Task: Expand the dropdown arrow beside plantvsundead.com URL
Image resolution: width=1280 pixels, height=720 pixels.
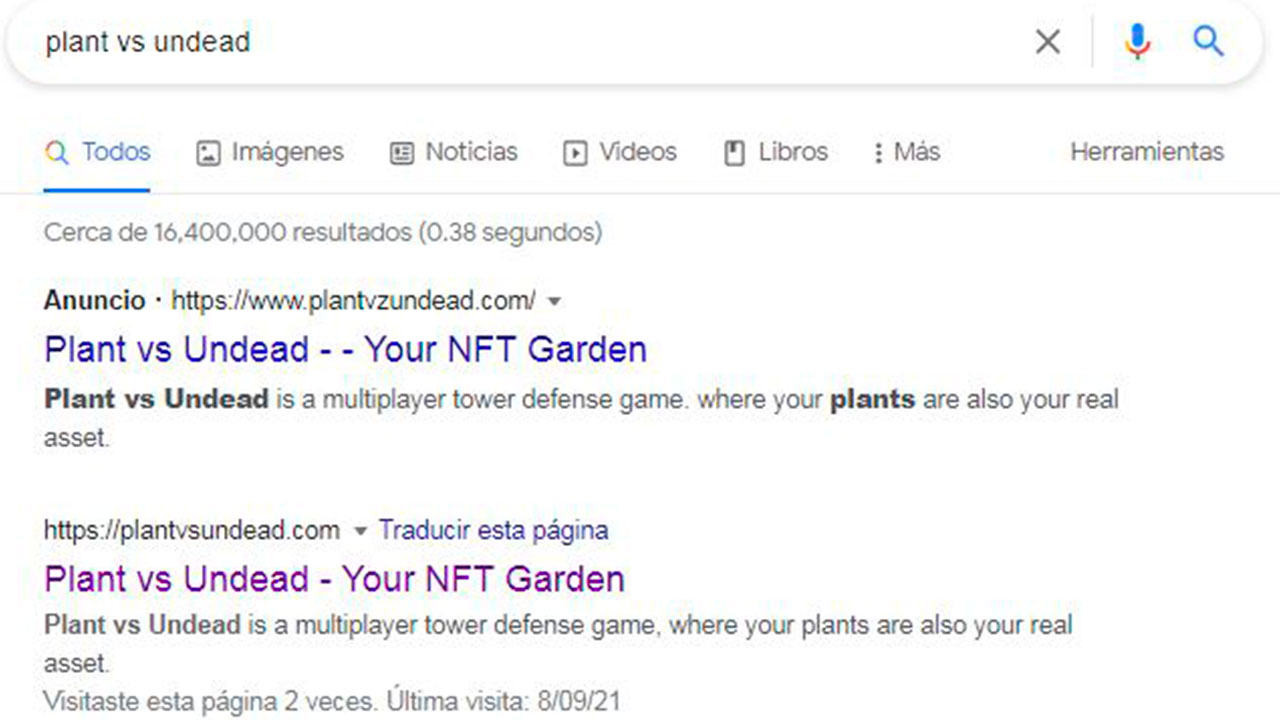Action: (x=360, y=531)
